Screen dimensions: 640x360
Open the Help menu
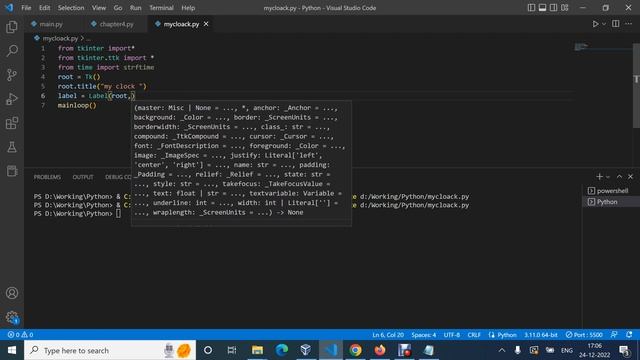pos(188,8)
